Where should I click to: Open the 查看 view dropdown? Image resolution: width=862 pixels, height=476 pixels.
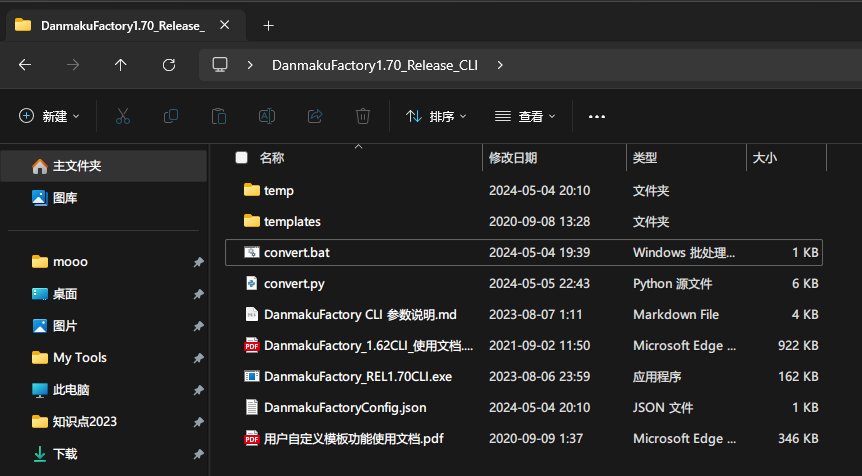coord(525,116)
